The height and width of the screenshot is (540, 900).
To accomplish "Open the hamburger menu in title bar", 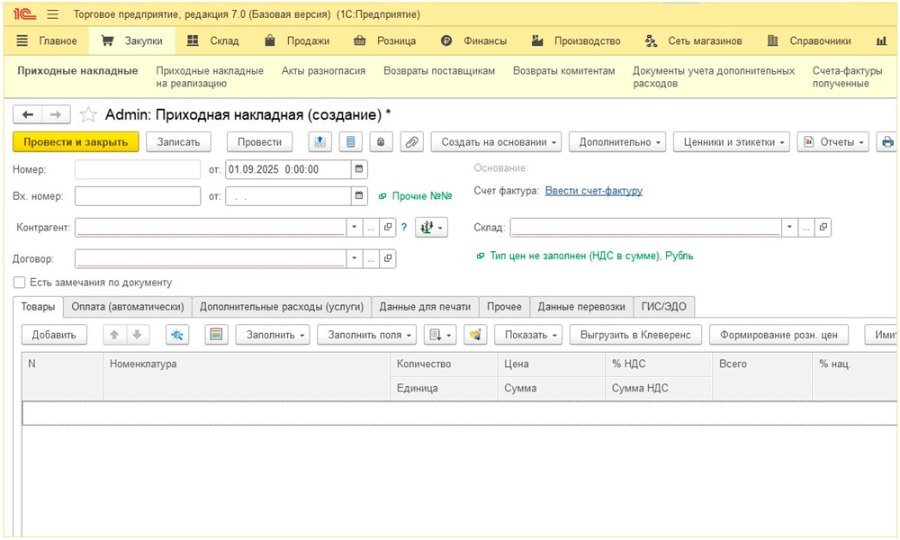I will click(x=53, y=14).
